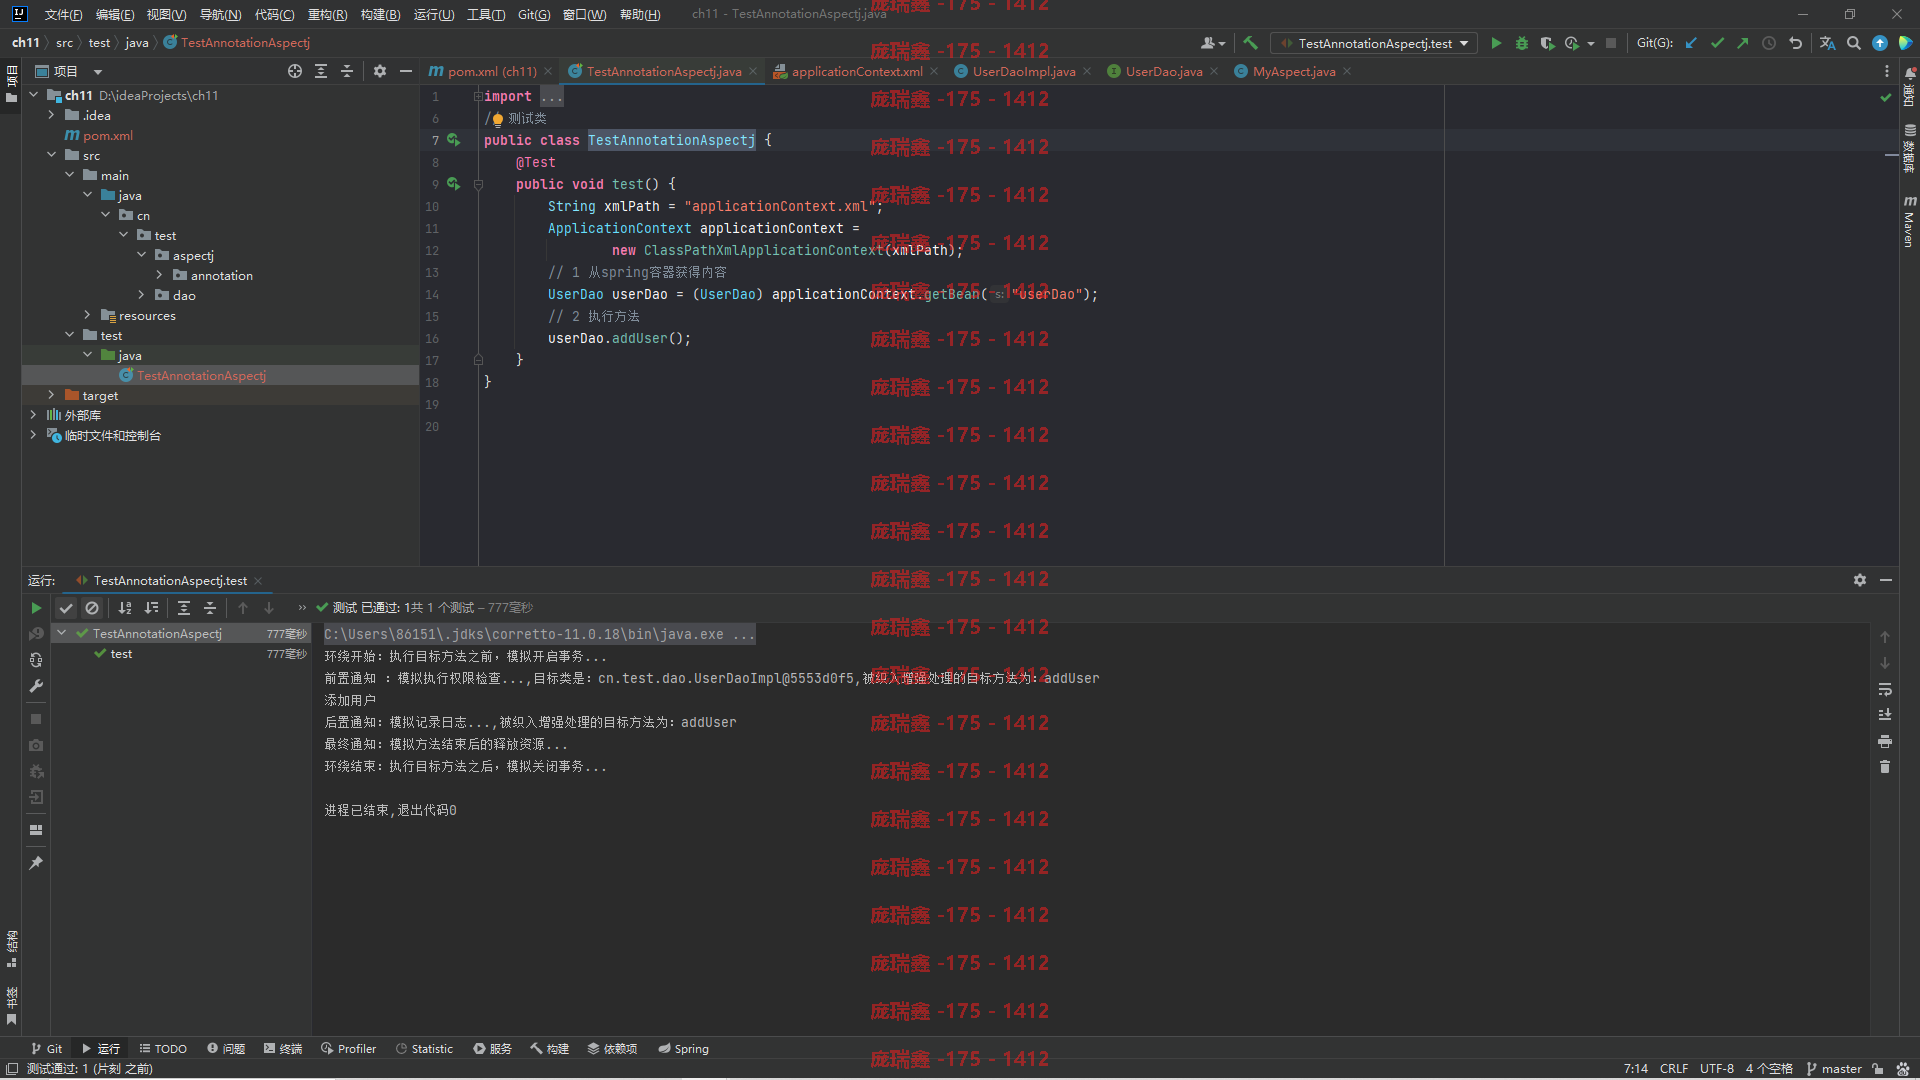This screenshot has height=1080, width=1920.
Task: Push commits with the Git push arrow
Action: point(1743,43)
